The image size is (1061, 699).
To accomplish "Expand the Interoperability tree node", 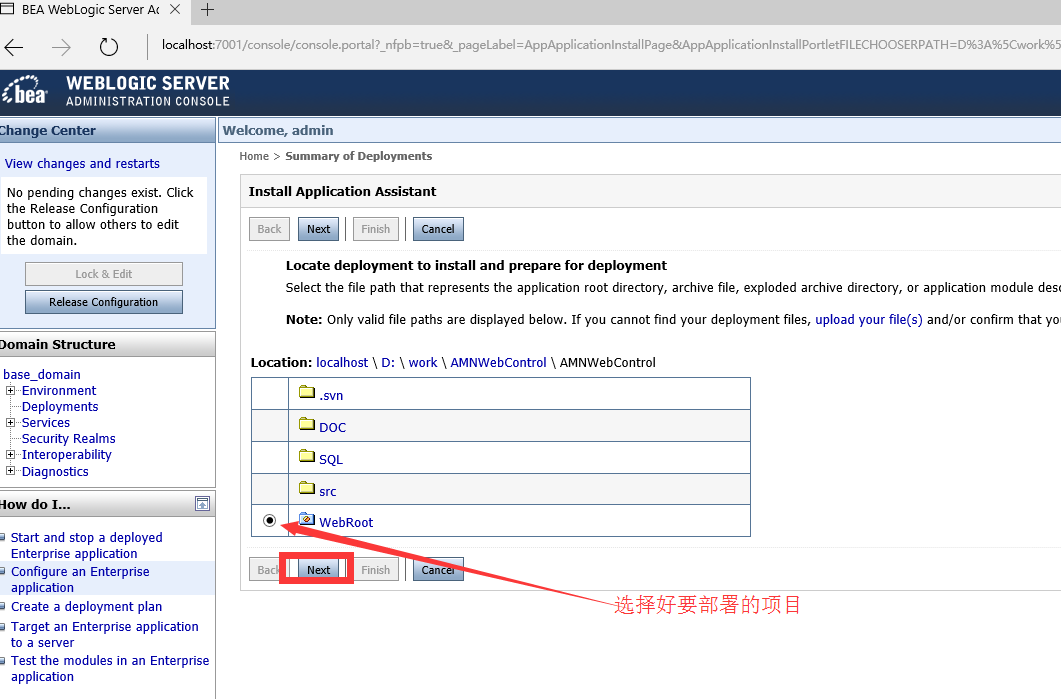I will [10, 455].
